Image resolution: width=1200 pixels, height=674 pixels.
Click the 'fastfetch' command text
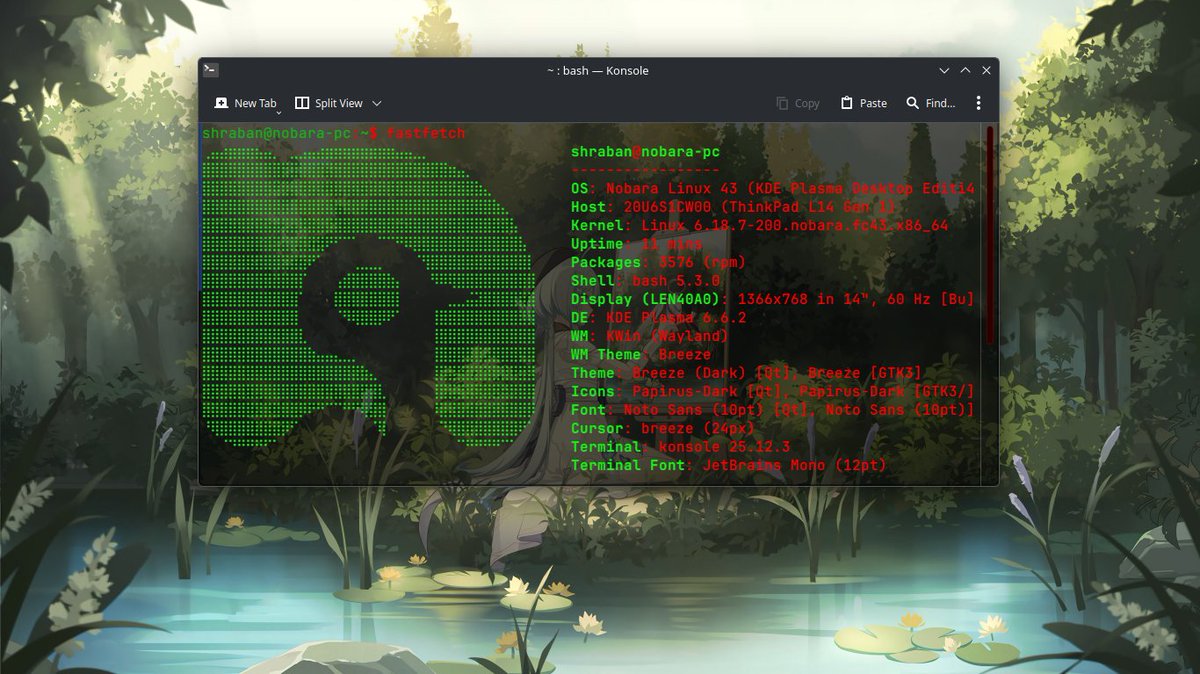click(x=425, y=133)
